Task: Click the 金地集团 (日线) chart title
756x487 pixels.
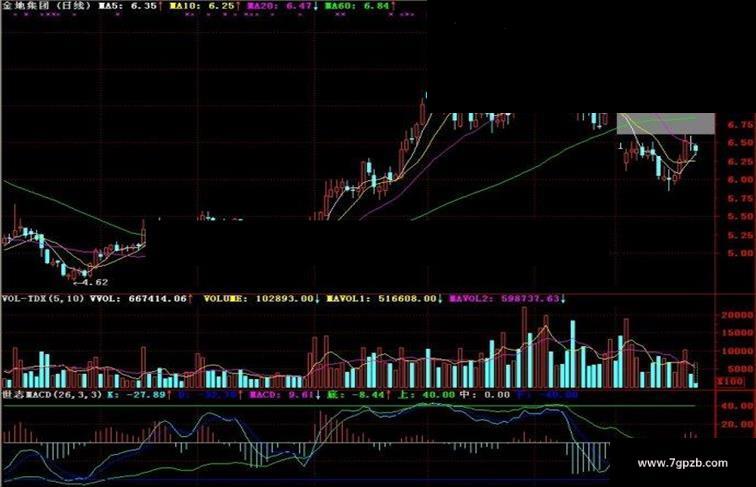Action: pos(46,6)
